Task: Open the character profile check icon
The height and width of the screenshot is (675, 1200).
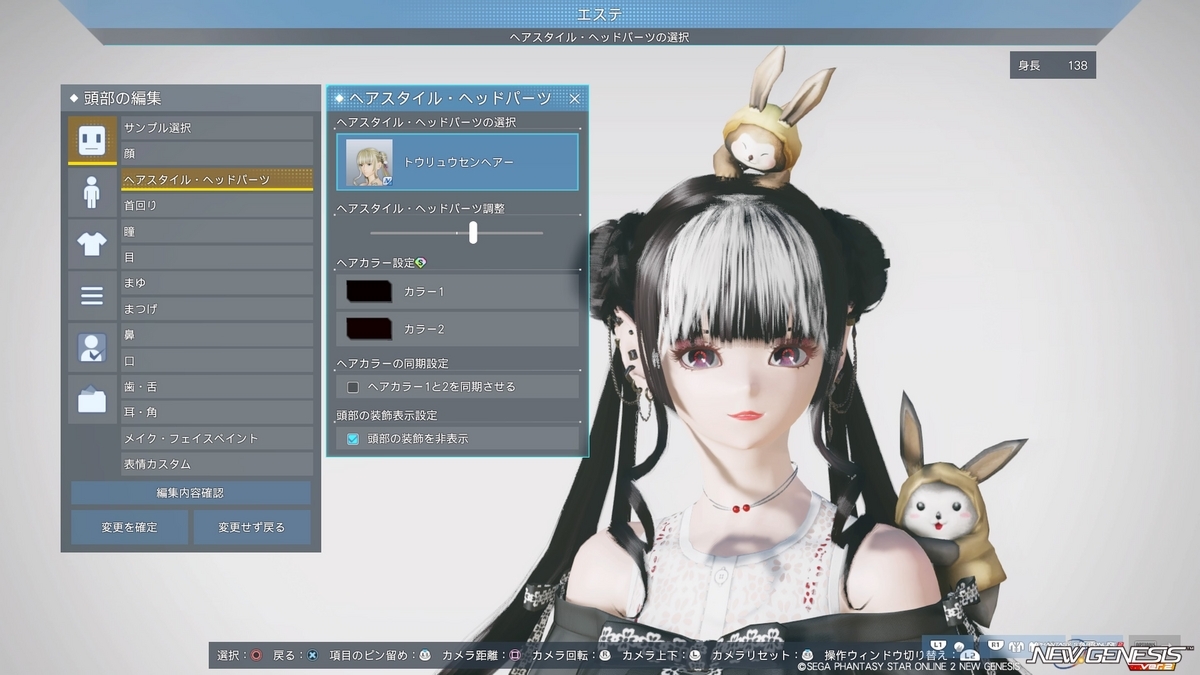Action: pyautogui.click(x=92, y=347)
